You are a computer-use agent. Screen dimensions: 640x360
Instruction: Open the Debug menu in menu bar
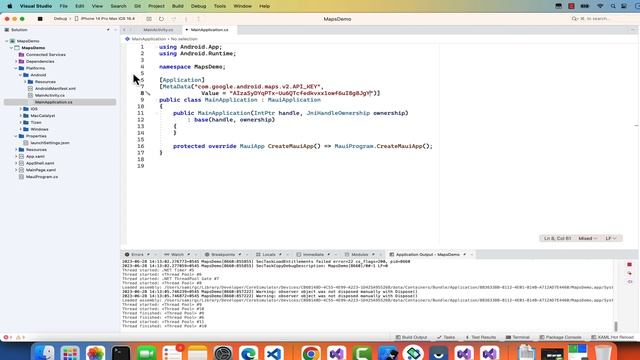199,6
